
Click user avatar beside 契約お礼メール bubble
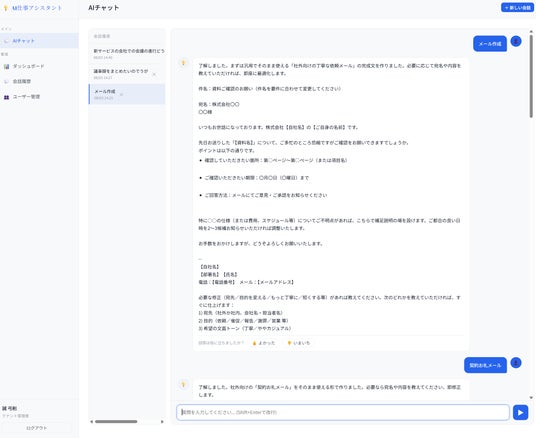click(x=516, y=362)
